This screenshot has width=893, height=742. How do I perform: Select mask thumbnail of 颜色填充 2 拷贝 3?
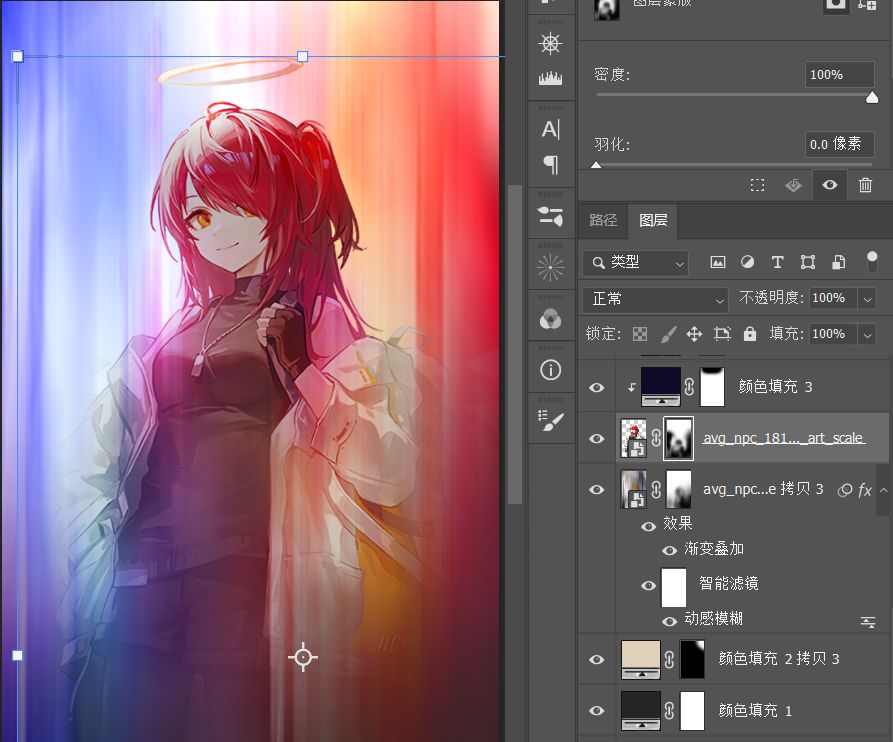coord(693,659)
